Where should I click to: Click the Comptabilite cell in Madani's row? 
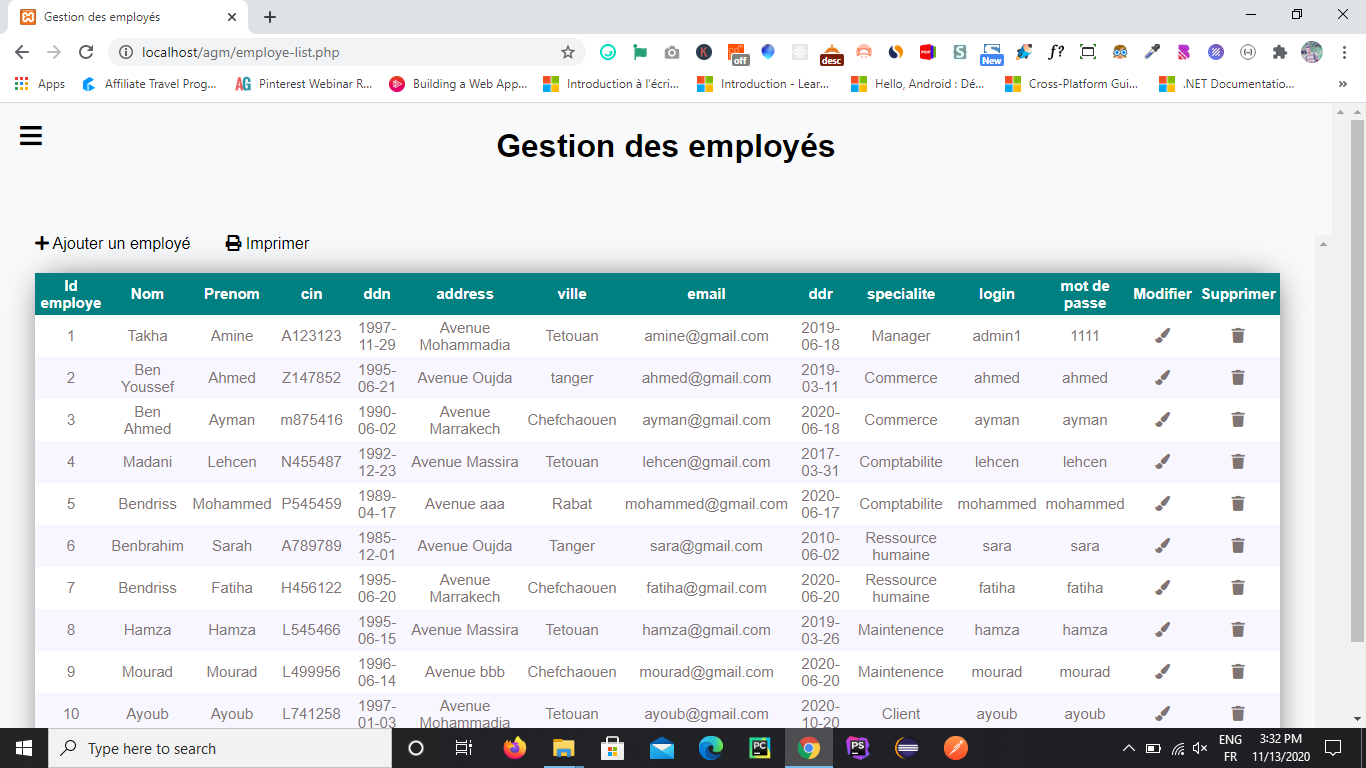[901, 462]
